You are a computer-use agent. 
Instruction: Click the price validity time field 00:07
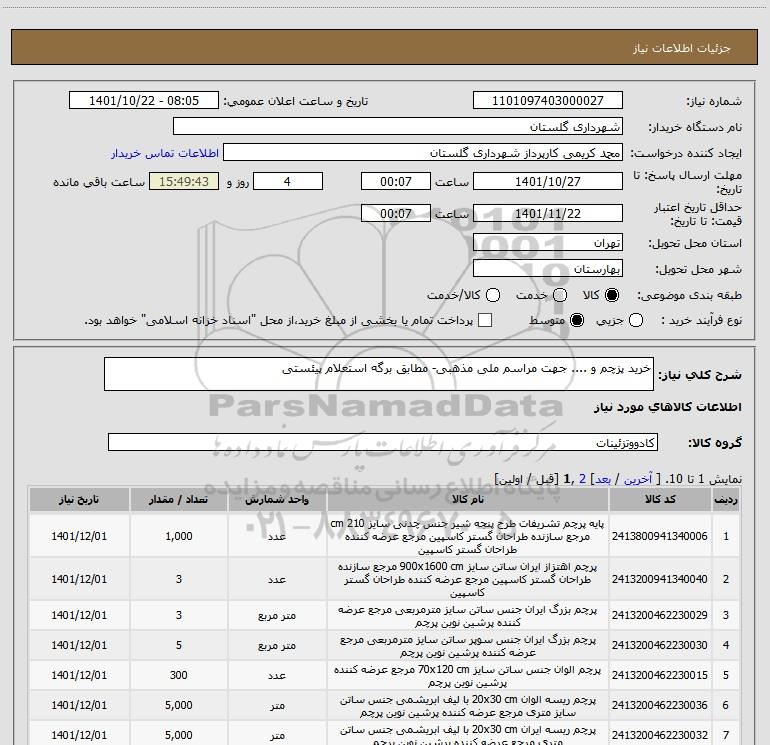click(x=396, y=214)
